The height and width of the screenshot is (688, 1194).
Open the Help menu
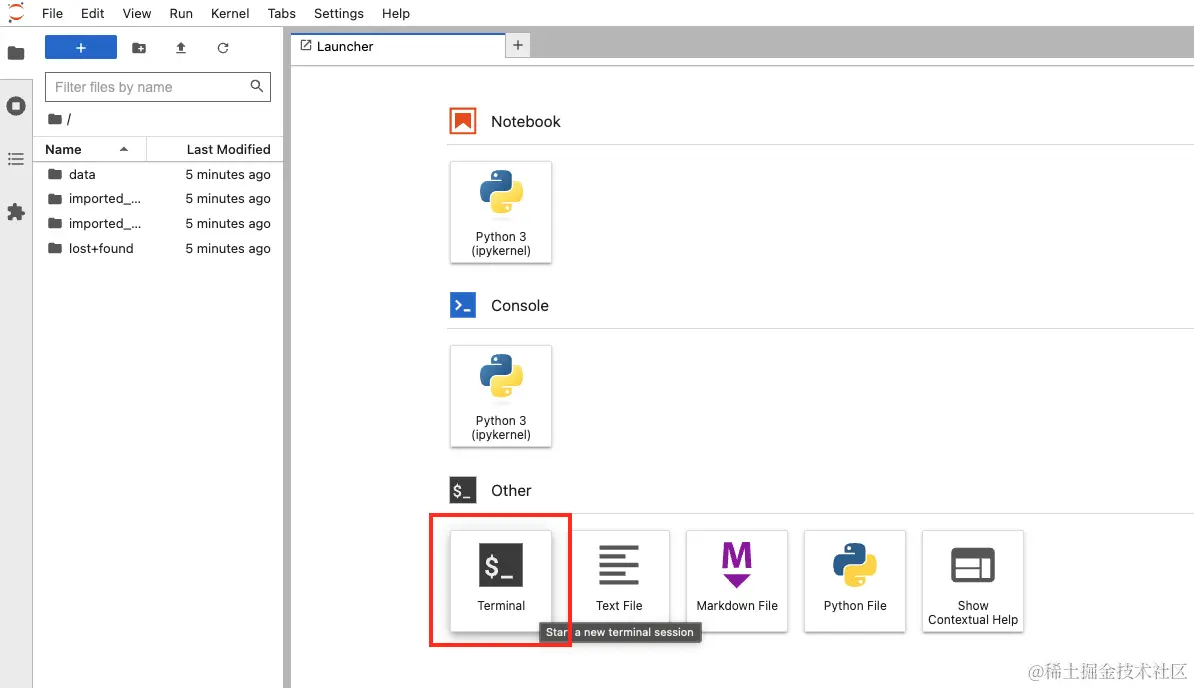click(x=396, y=14)
